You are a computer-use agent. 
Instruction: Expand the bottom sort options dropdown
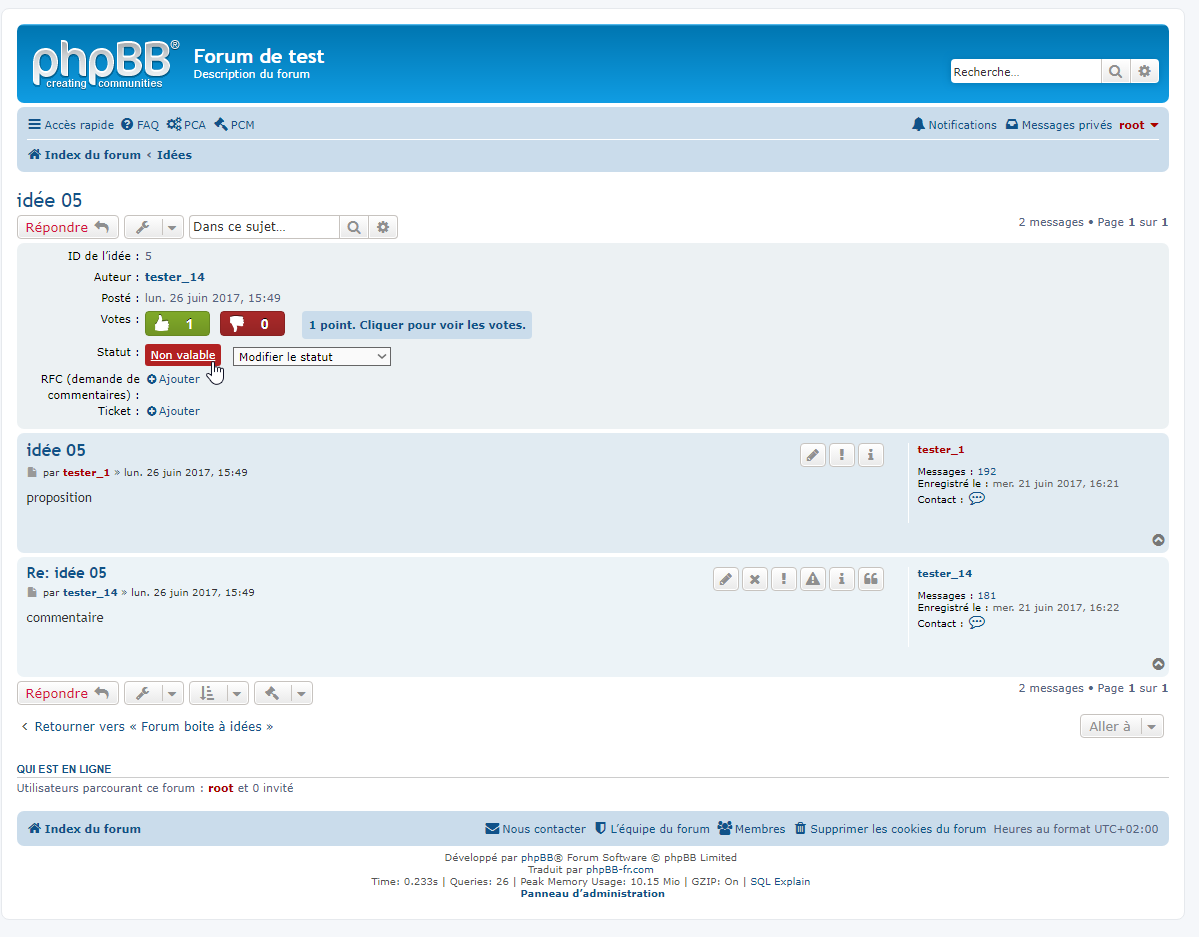(218, 693)
